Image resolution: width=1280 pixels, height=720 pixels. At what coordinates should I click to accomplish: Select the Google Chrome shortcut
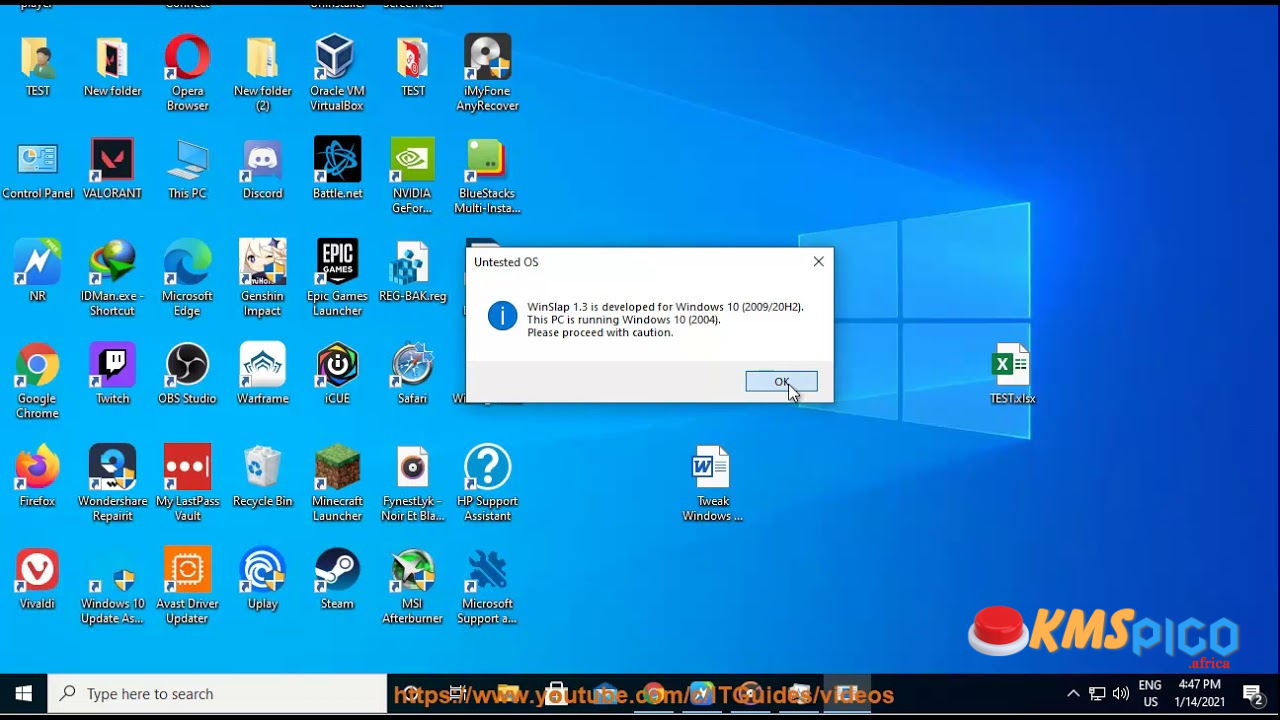(x=37, y=382)
